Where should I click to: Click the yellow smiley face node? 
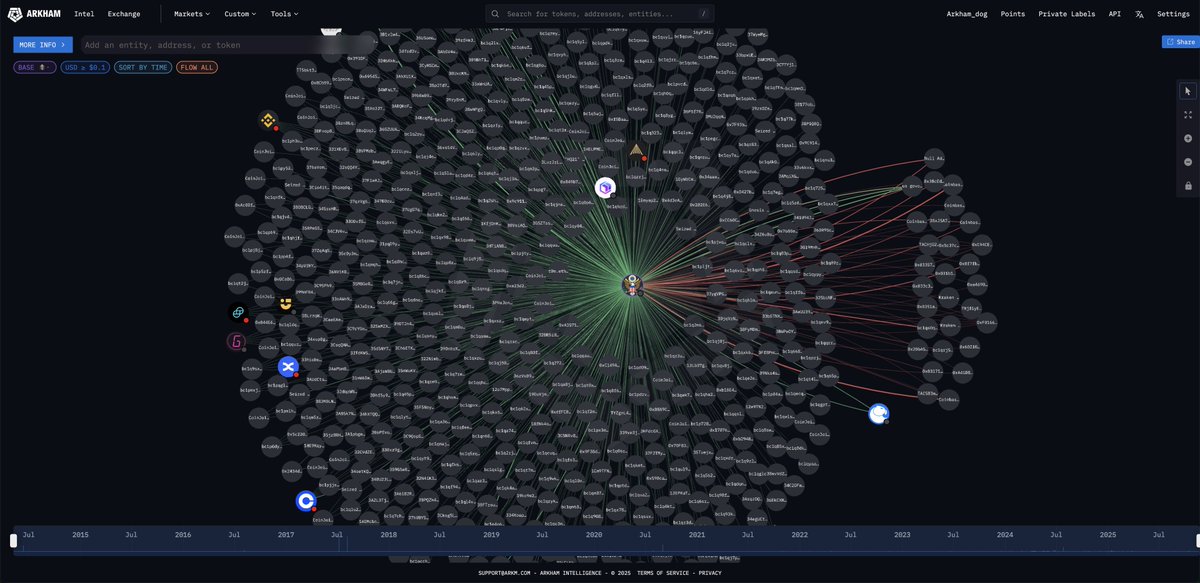(286, 303)
